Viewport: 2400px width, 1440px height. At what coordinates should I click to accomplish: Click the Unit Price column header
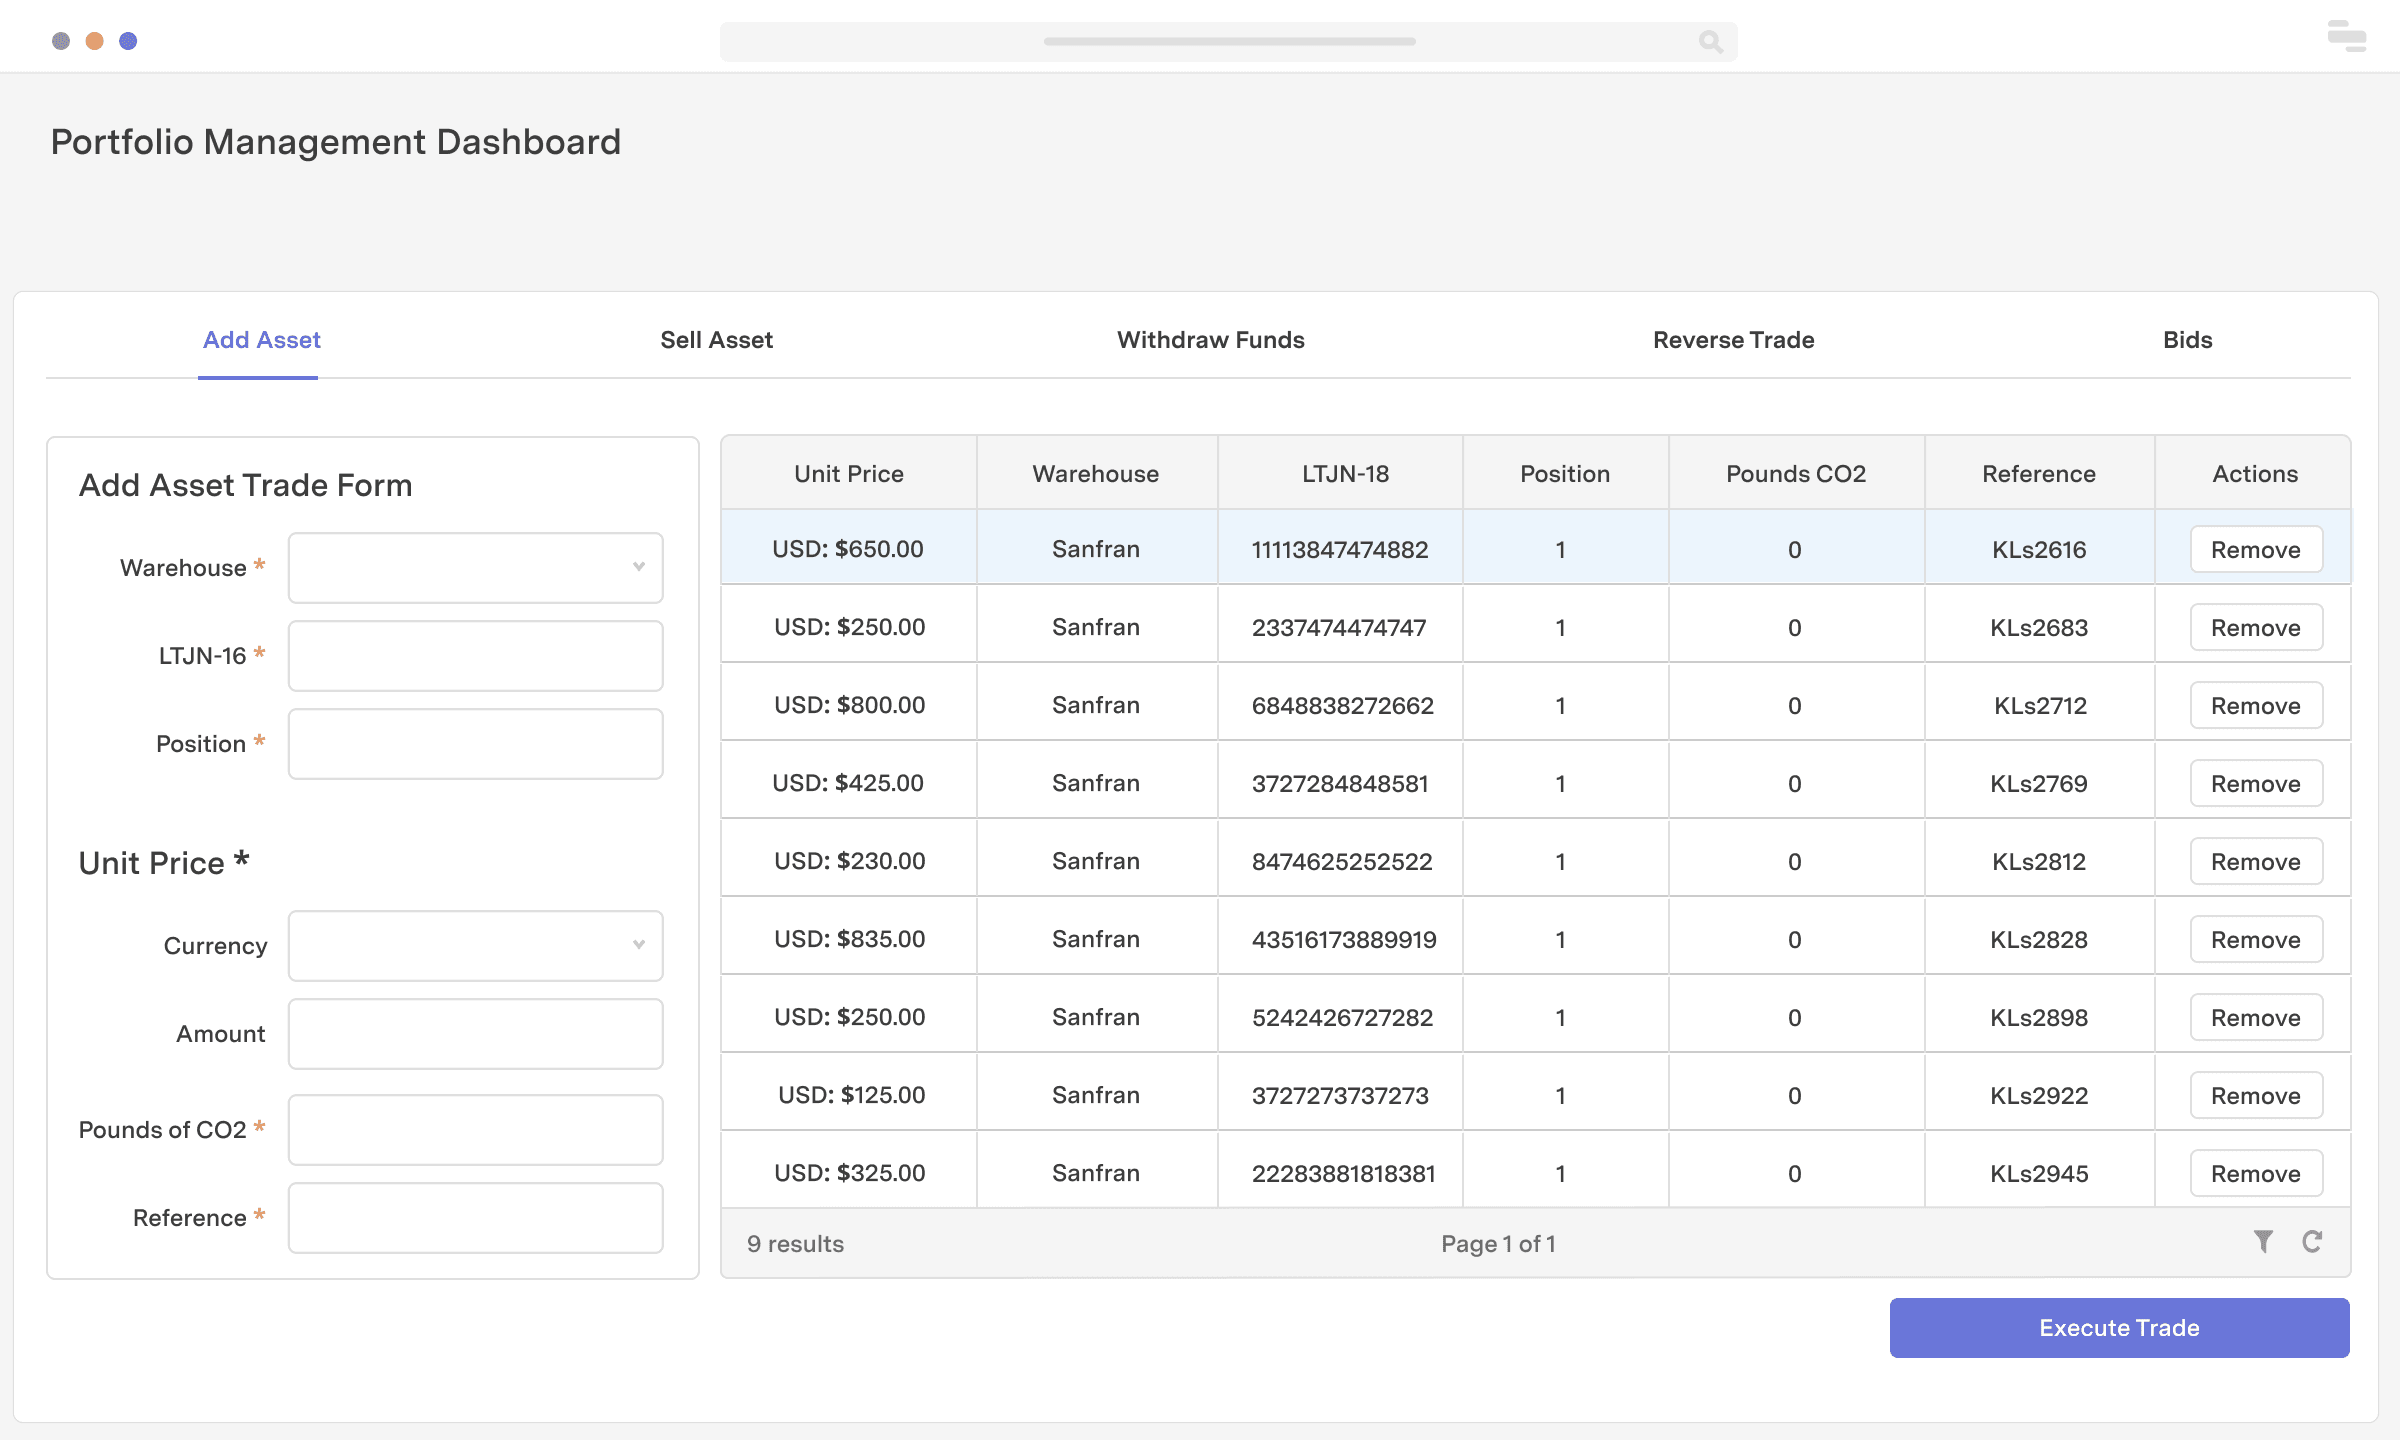click(848, 474)
